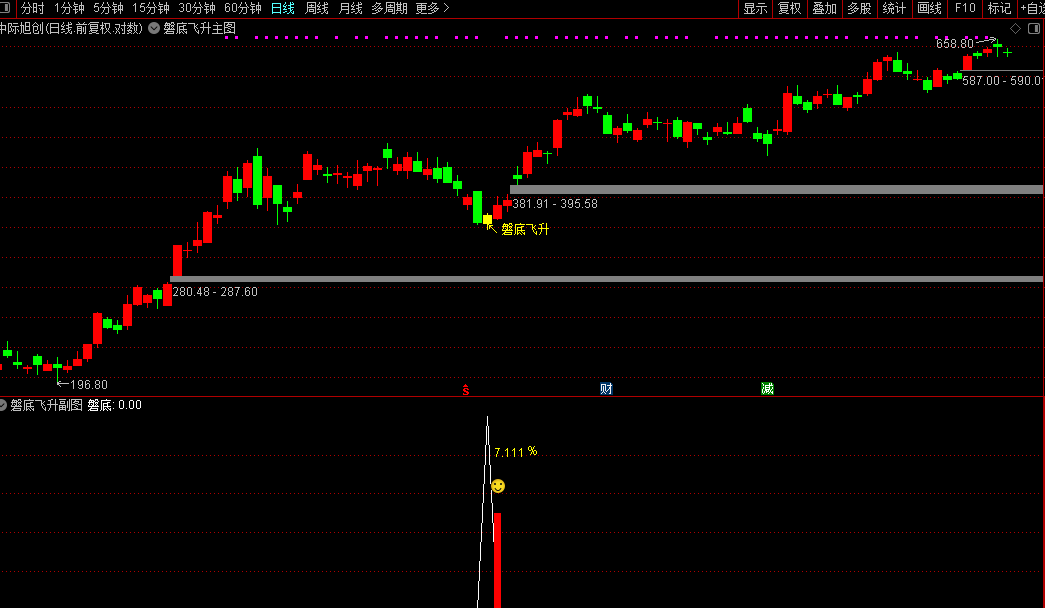Select the 60分钟 period tab
The width and height of the screenshot is (1045, 608).
(x=243, y=8)
